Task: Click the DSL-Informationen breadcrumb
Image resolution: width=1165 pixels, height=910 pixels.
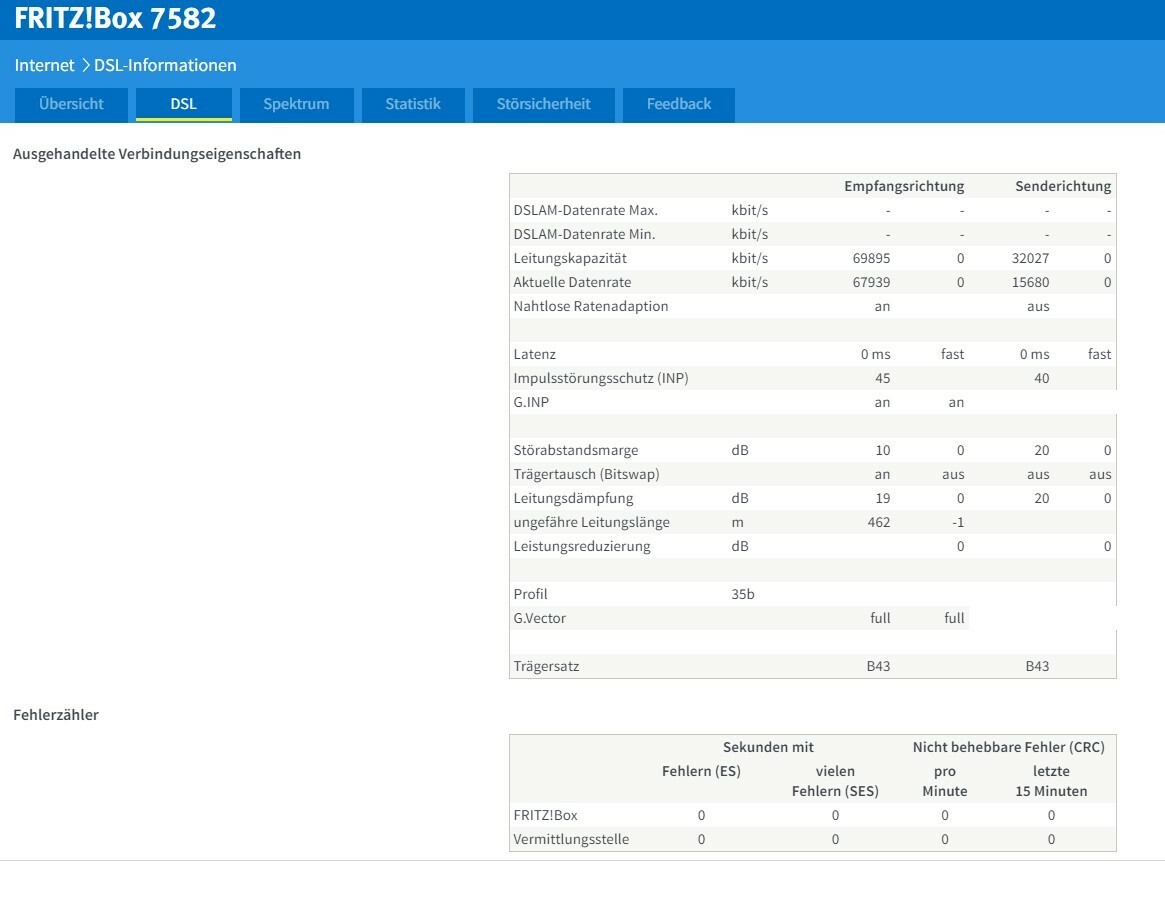Action: point(165,65)
